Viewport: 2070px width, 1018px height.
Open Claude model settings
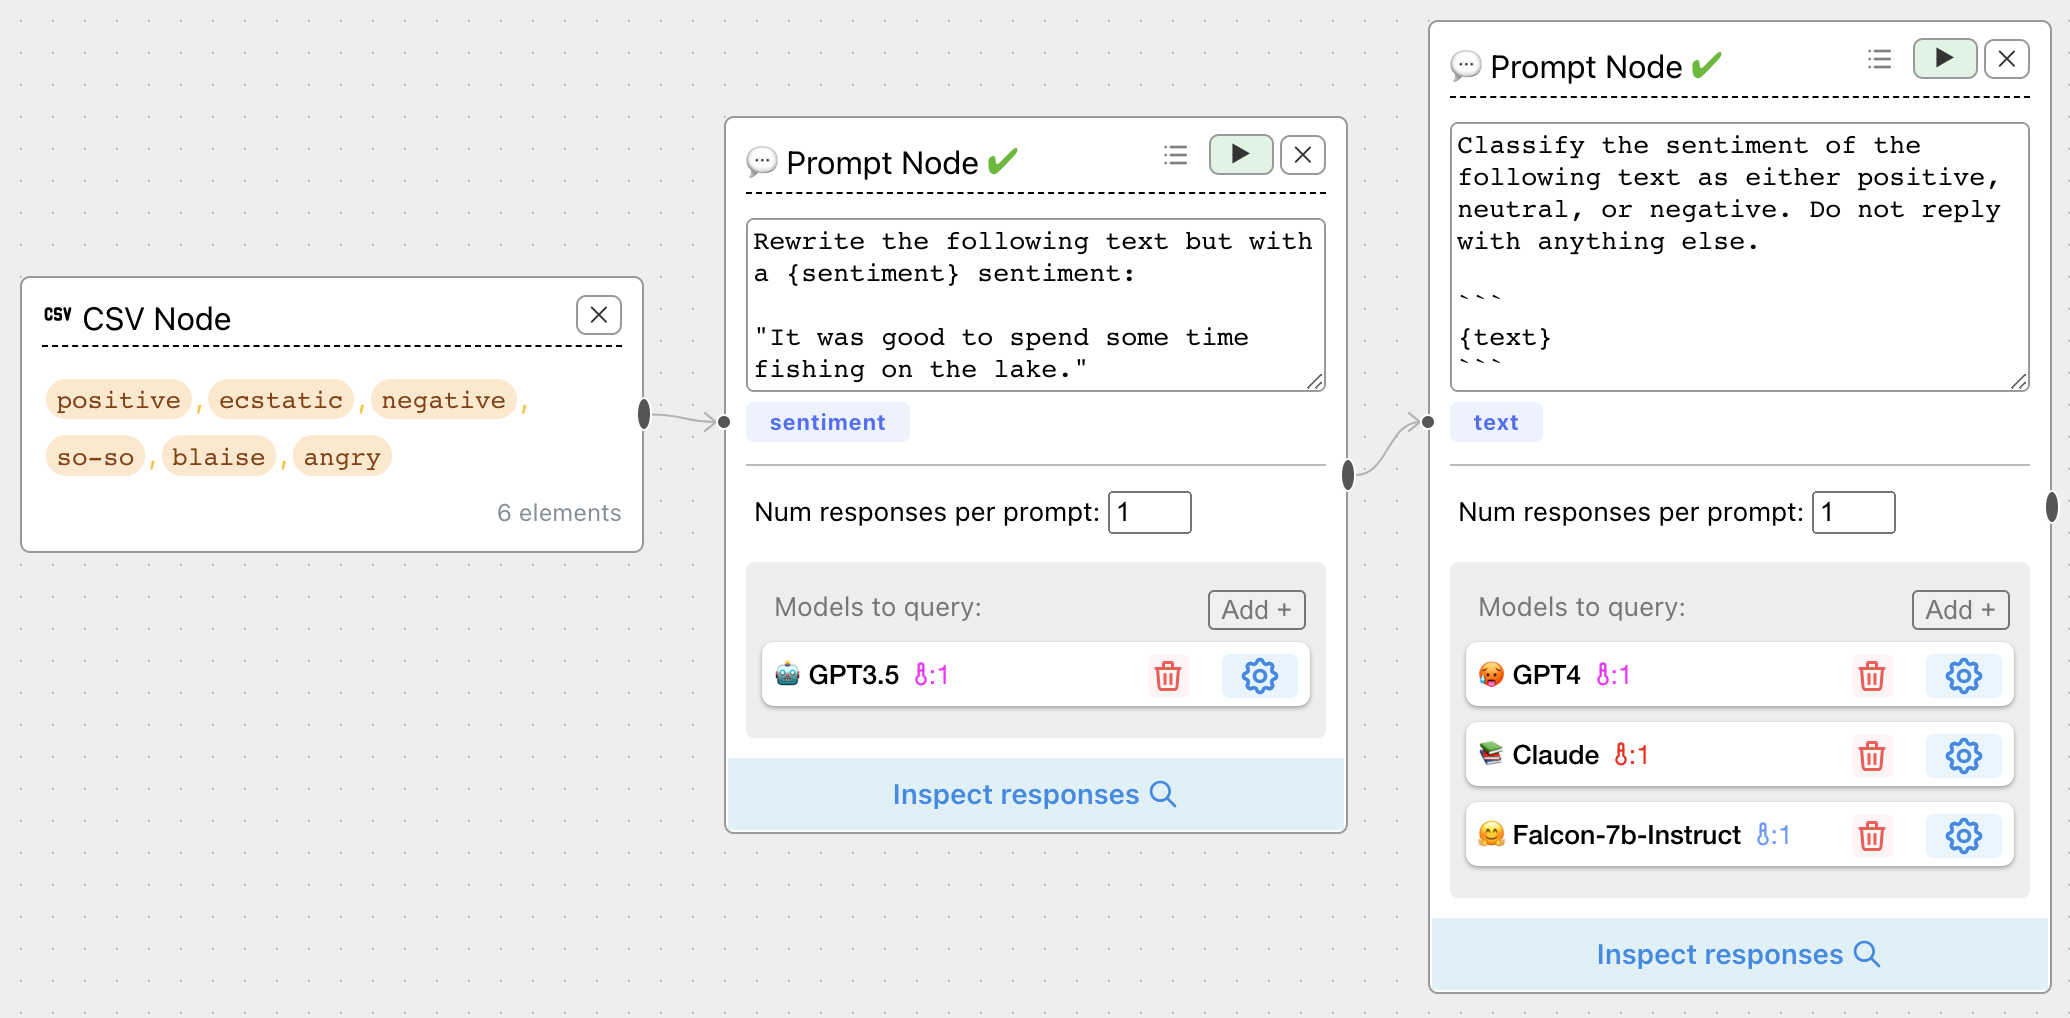point(1963,756)
